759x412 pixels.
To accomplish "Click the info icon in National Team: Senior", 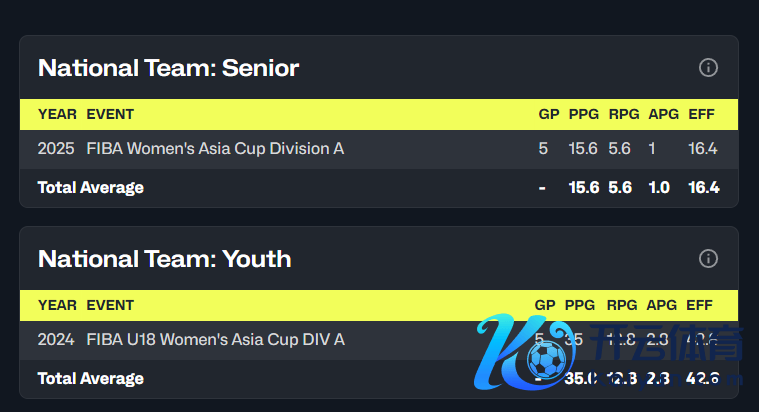I will tap(708, 68).
